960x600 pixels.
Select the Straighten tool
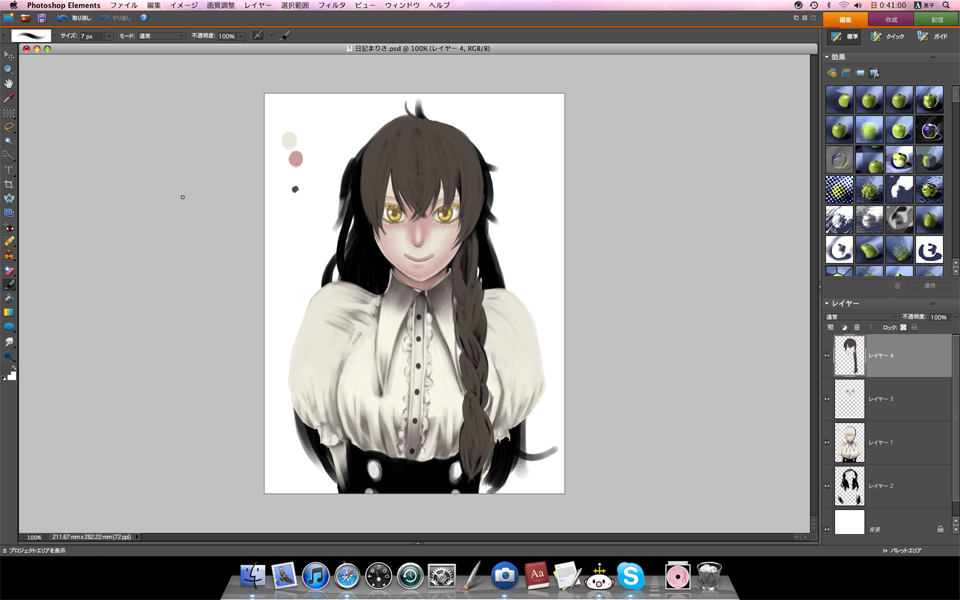click(x=9, y=212)
